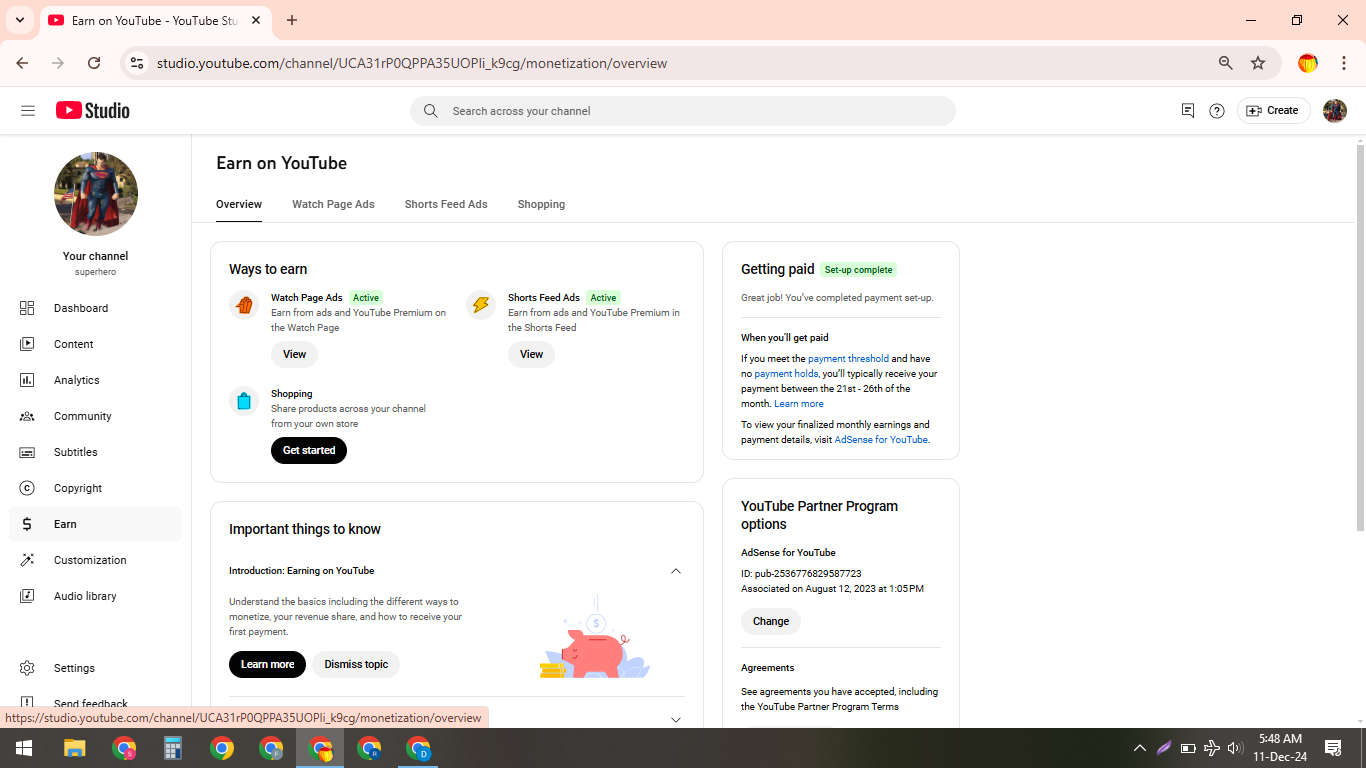The width and height of the screenshot is (1366, 768).
Task: Open the Chrome tab search dropdown
Action: pos(20,20)
